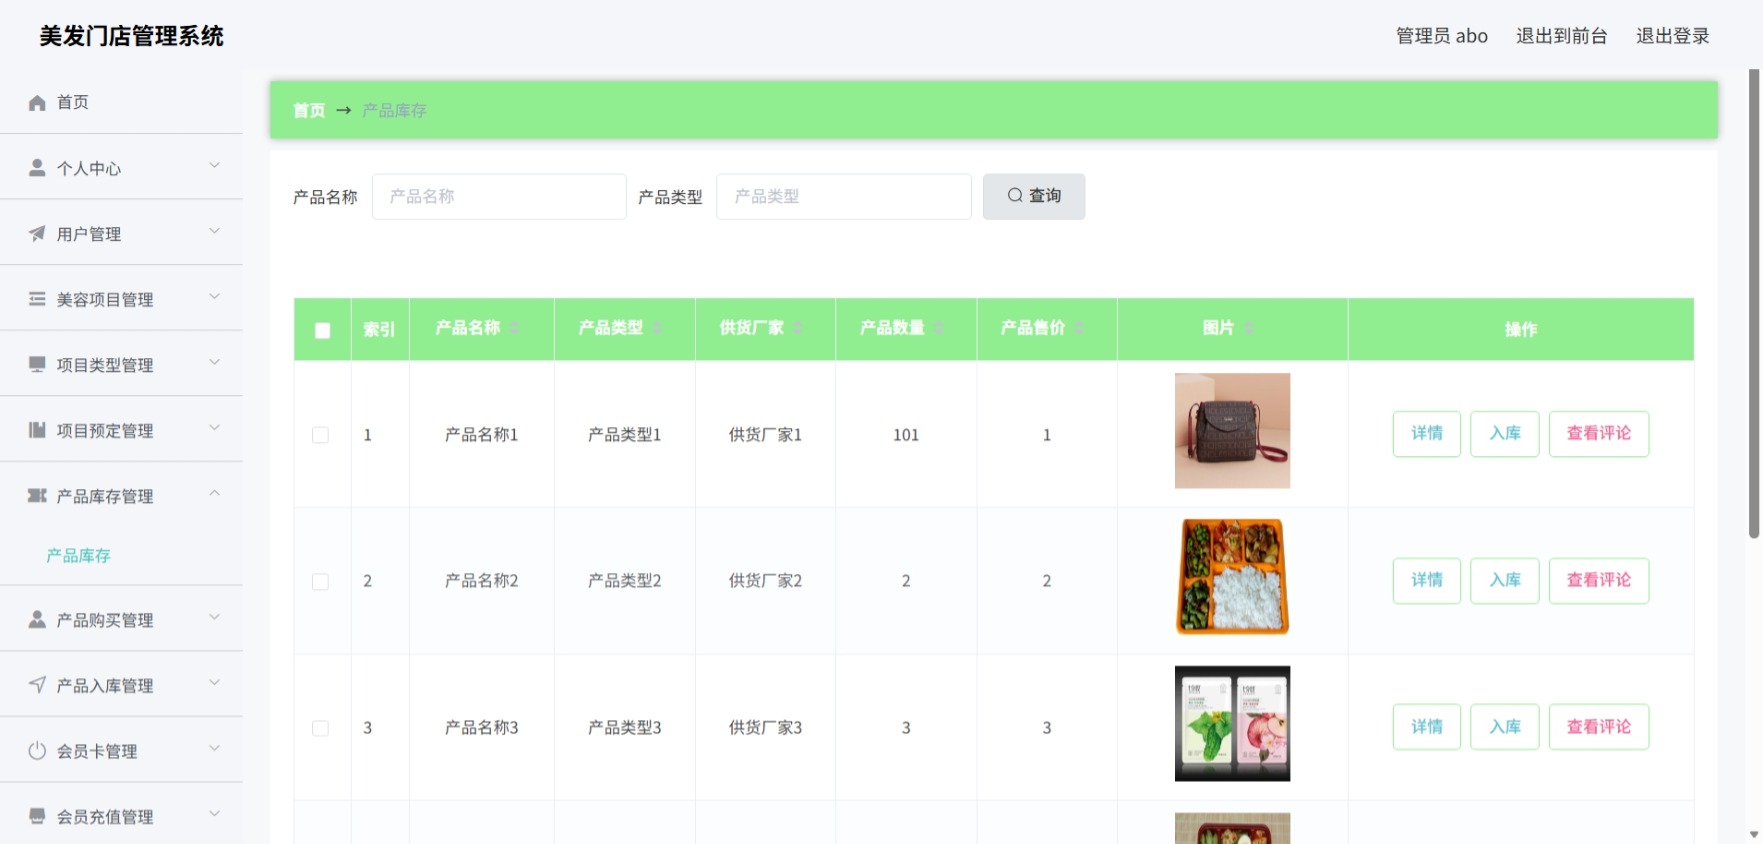Click the 退出到前台 link

1561,36
